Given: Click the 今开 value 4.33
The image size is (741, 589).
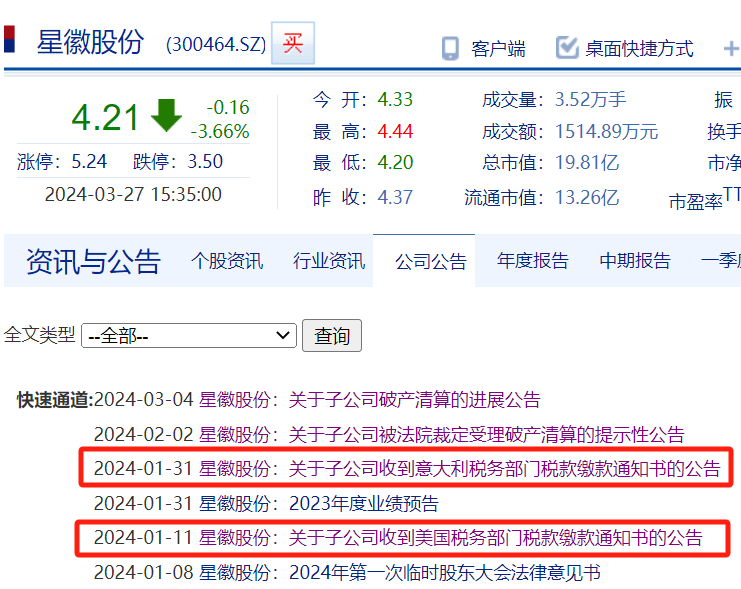Looking at the screenshot, I should [x=395, y=100].
